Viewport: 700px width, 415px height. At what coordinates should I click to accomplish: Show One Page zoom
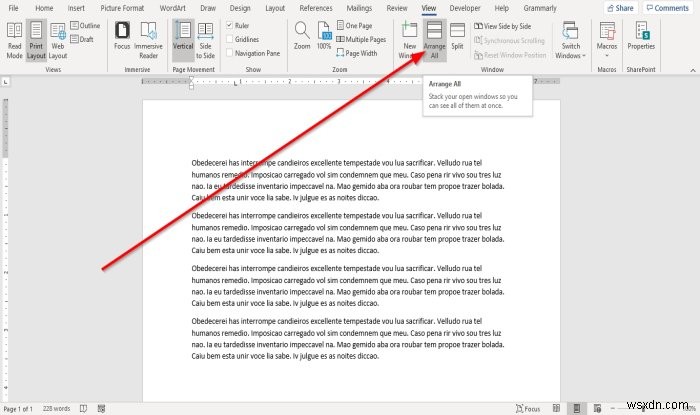[354, 25]
